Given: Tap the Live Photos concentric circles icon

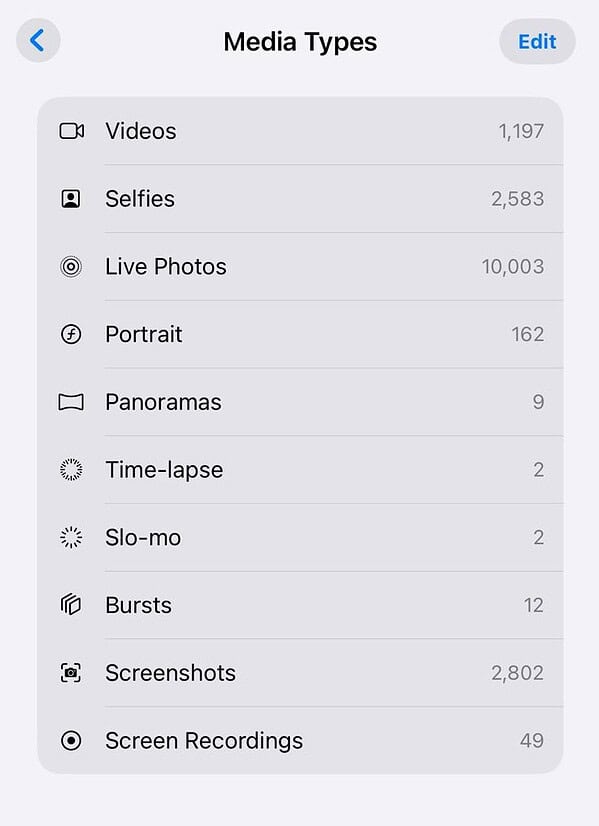Looking at the screenshot, I should [69, 266].
